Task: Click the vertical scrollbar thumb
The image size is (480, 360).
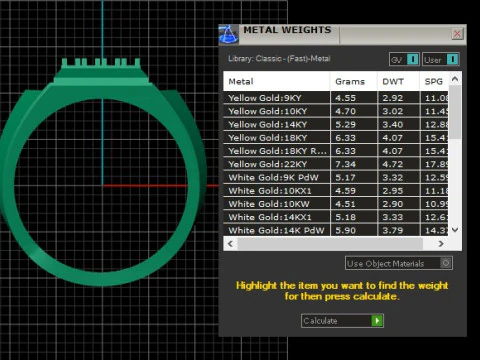Action: 455,112
